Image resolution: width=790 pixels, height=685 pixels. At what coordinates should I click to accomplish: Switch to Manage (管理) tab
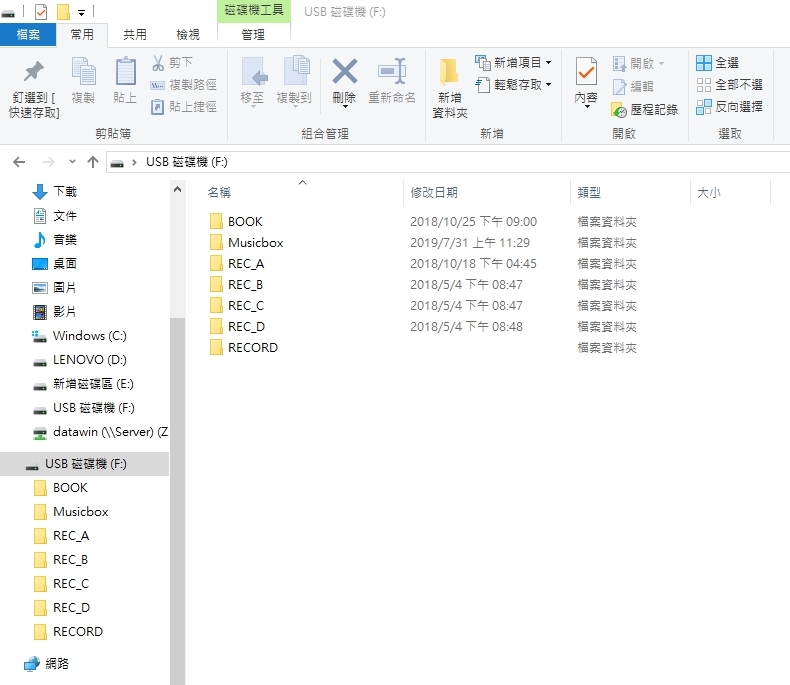253,35
